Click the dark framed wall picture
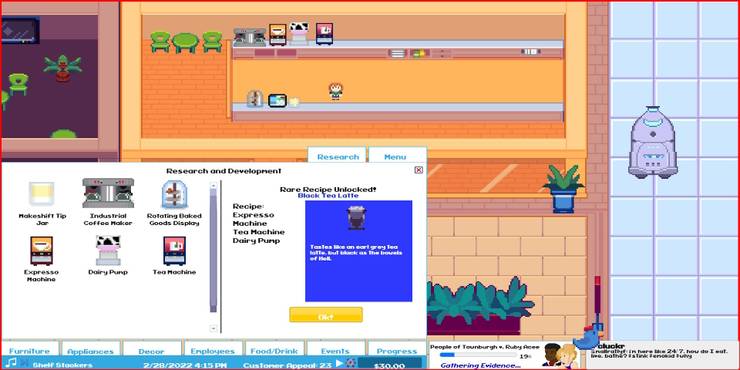Screen dimensions: 740x370 (x=20, y=30)
